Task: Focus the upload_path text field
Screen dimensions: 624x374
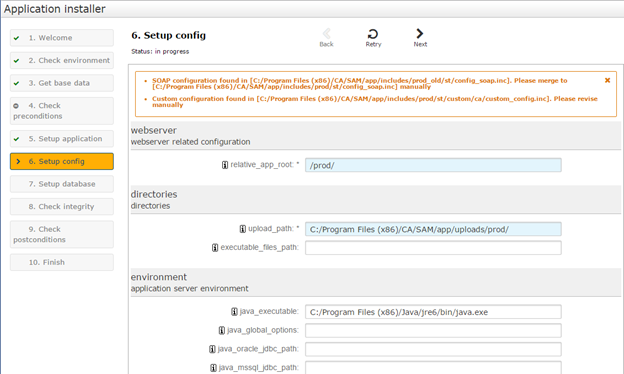Action: tap(433, 229)
